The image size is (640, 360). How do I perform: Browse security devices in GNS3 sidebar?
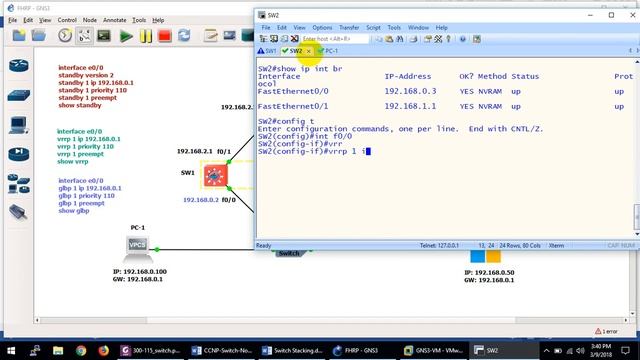[x=19, y=154]
